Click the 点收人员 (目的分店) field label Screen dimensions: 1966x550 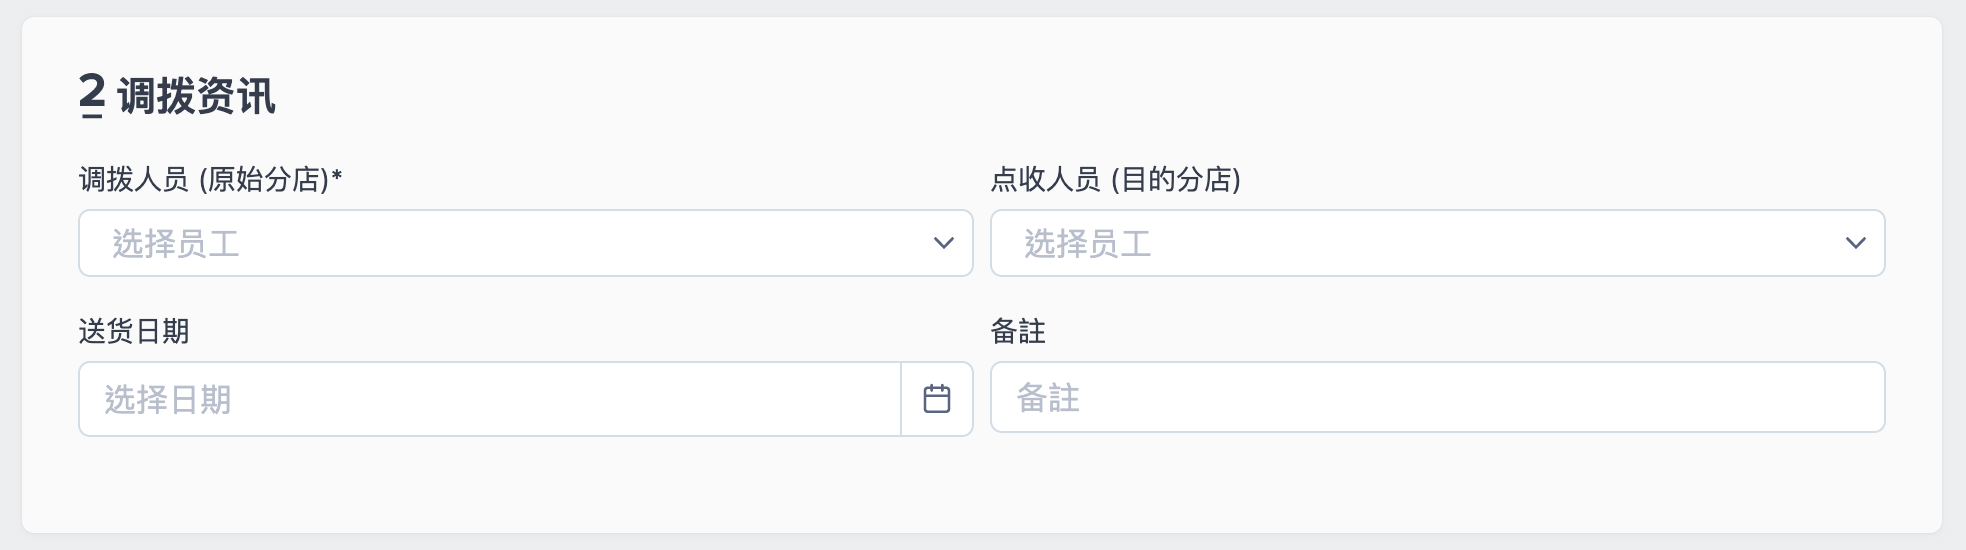click(1116, 180)
